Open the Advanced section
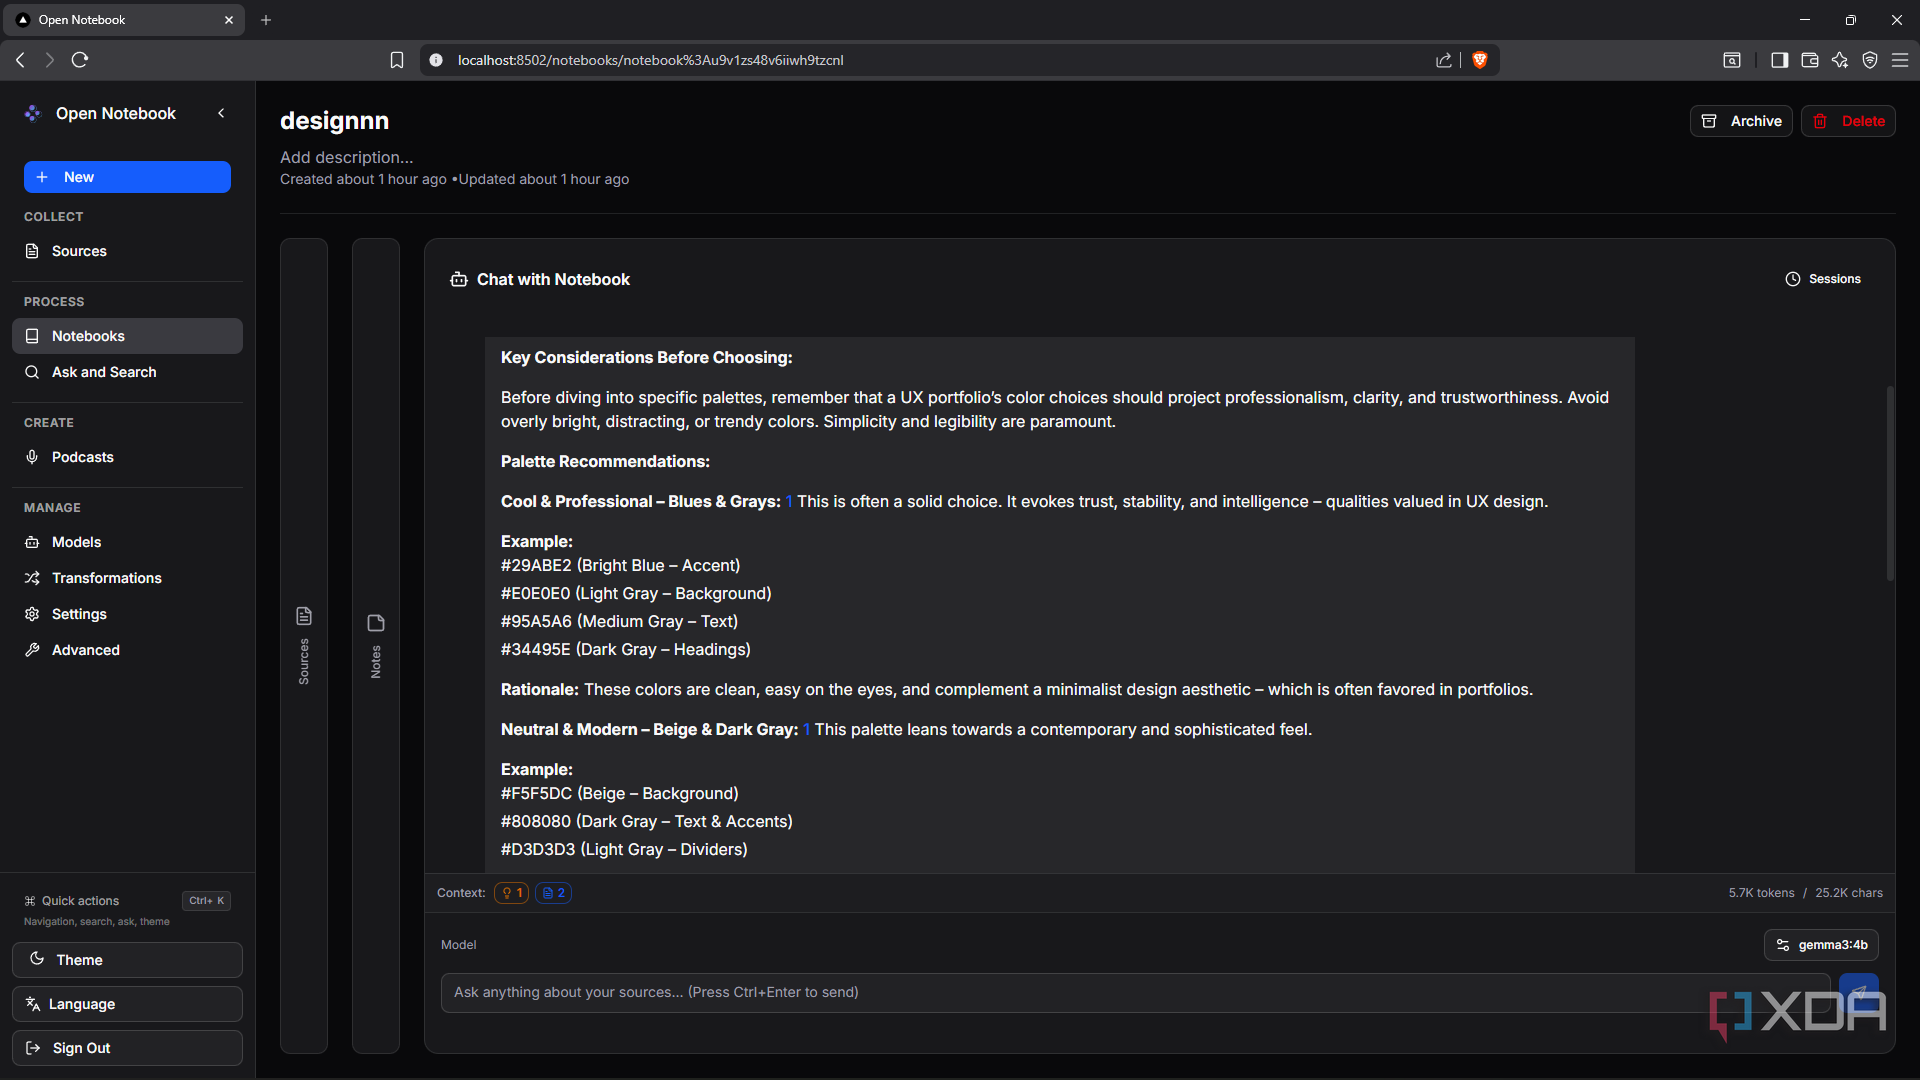Image resolution: width=1920 pixels, height=1080 pixels. [x=127, y=650]
